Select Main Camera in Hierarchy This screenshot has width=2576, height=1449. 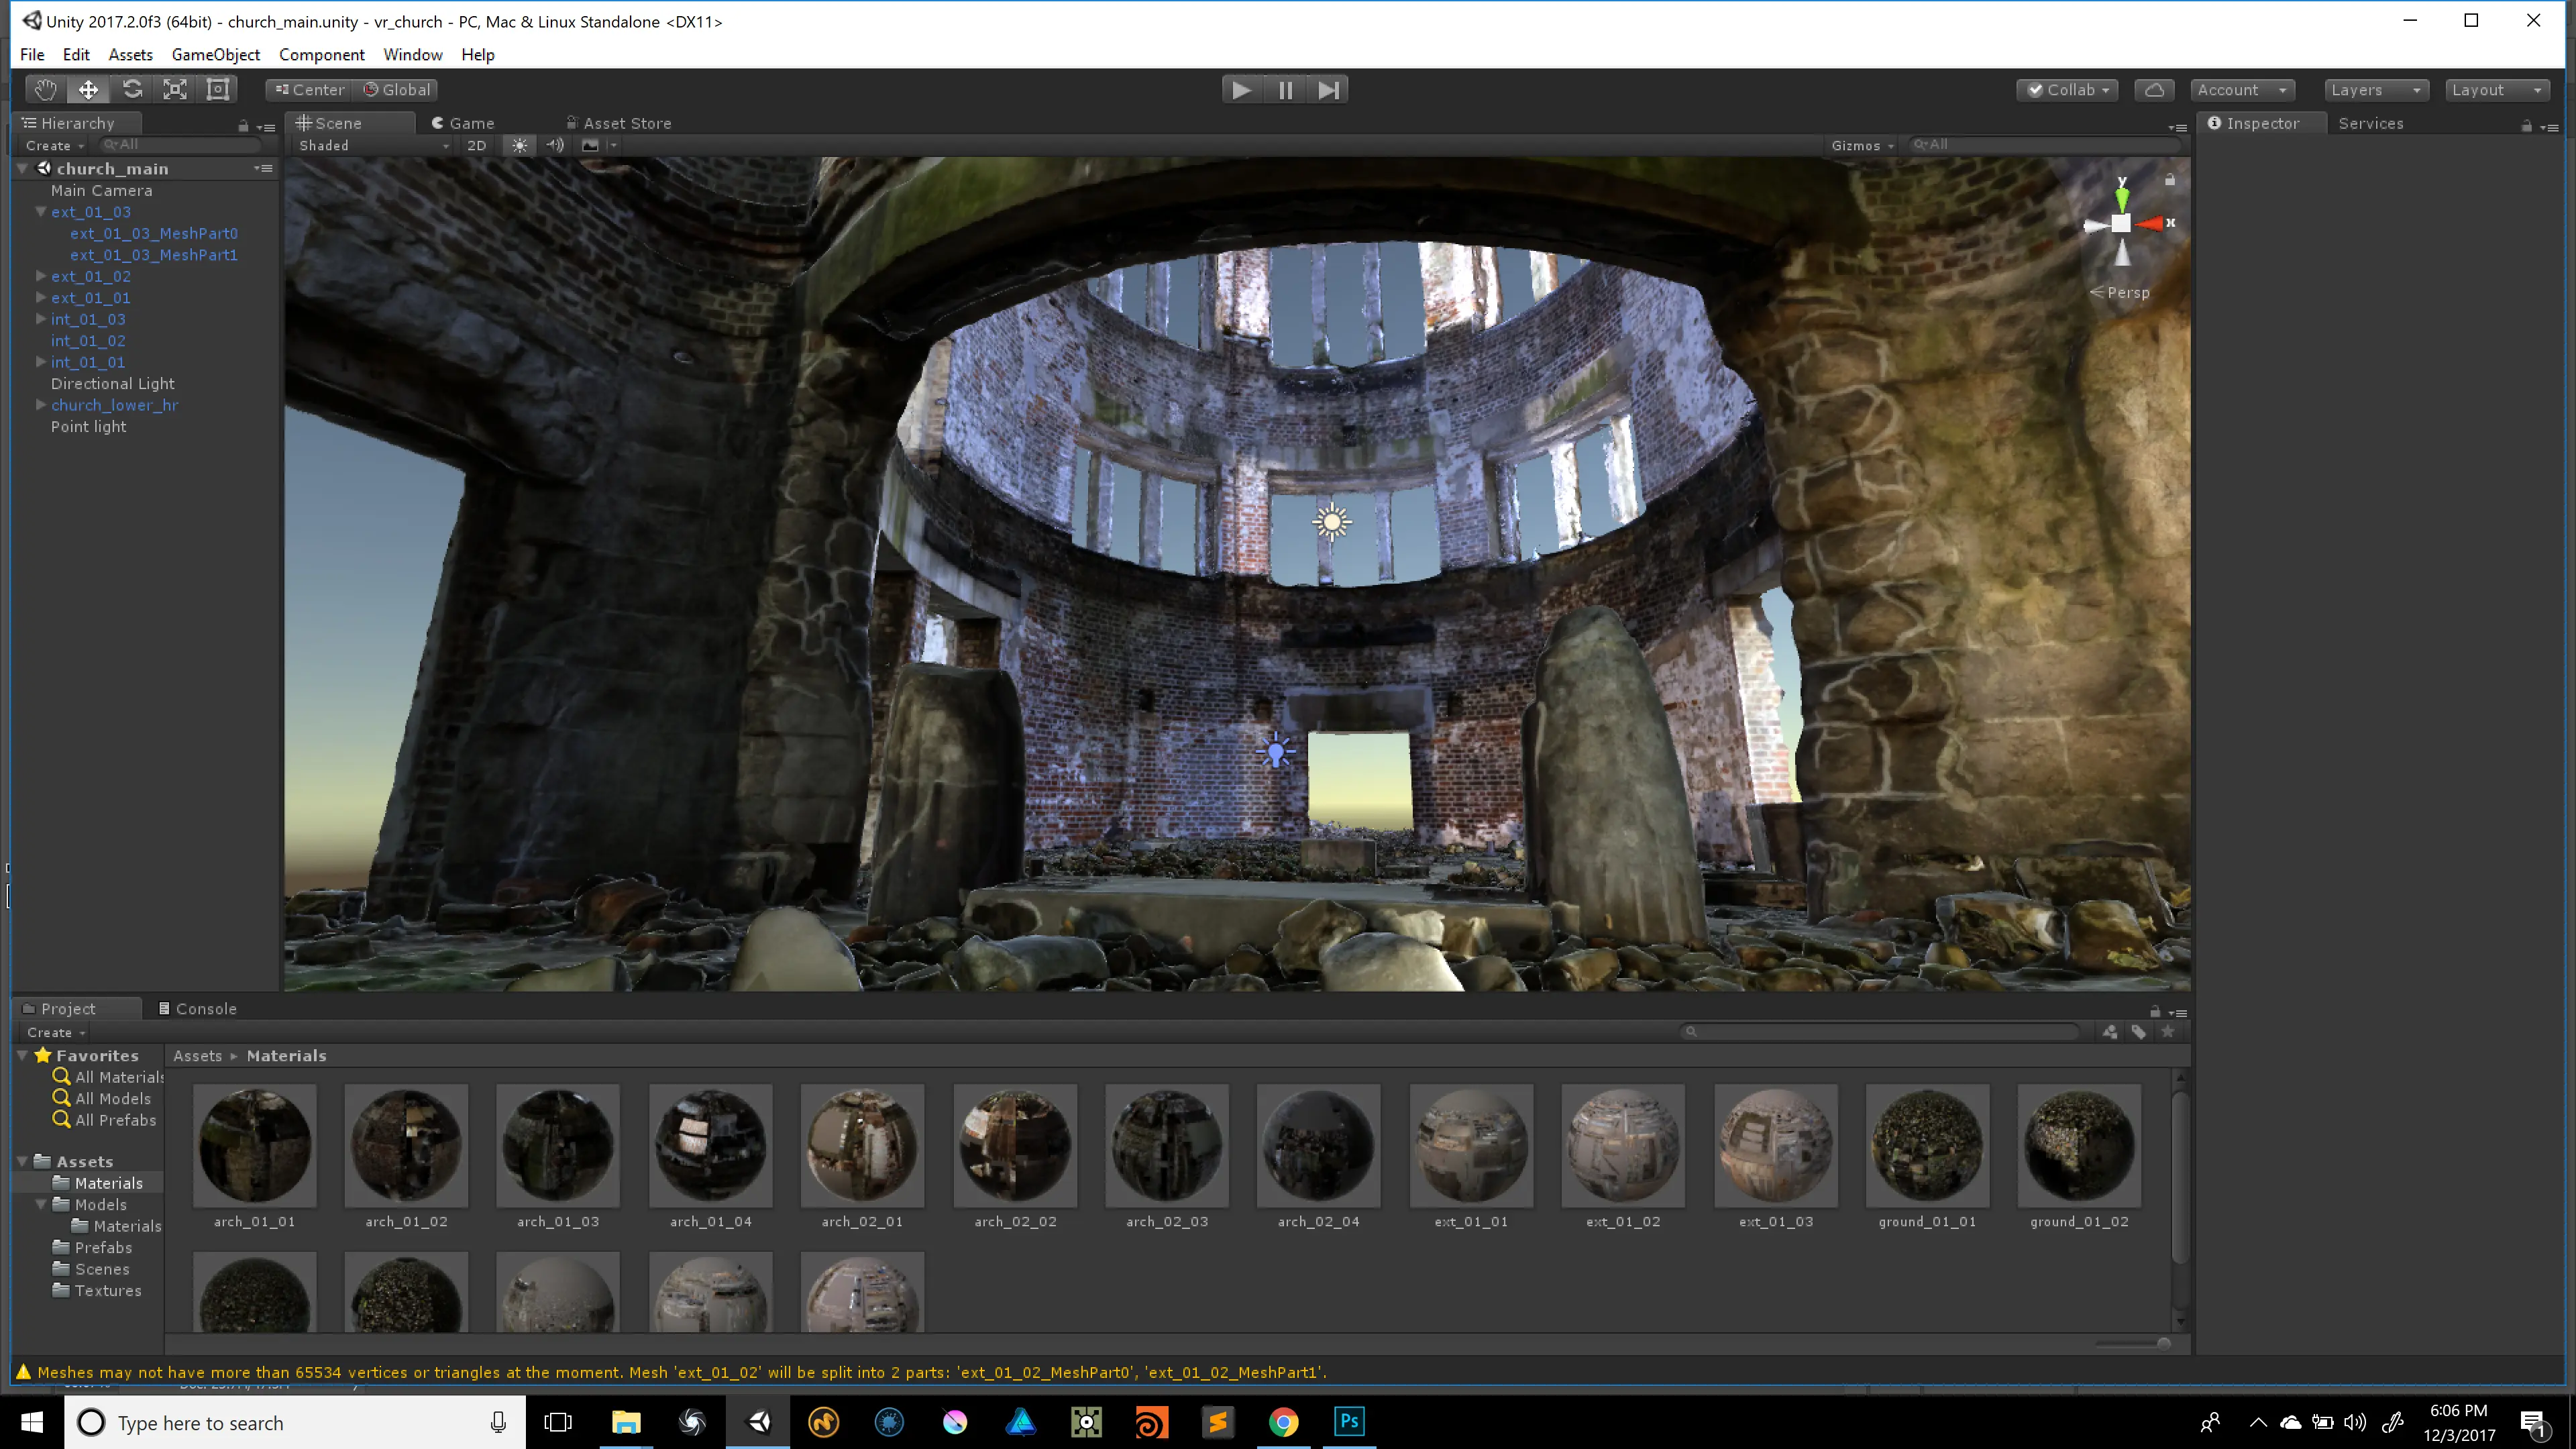[102, 191]
